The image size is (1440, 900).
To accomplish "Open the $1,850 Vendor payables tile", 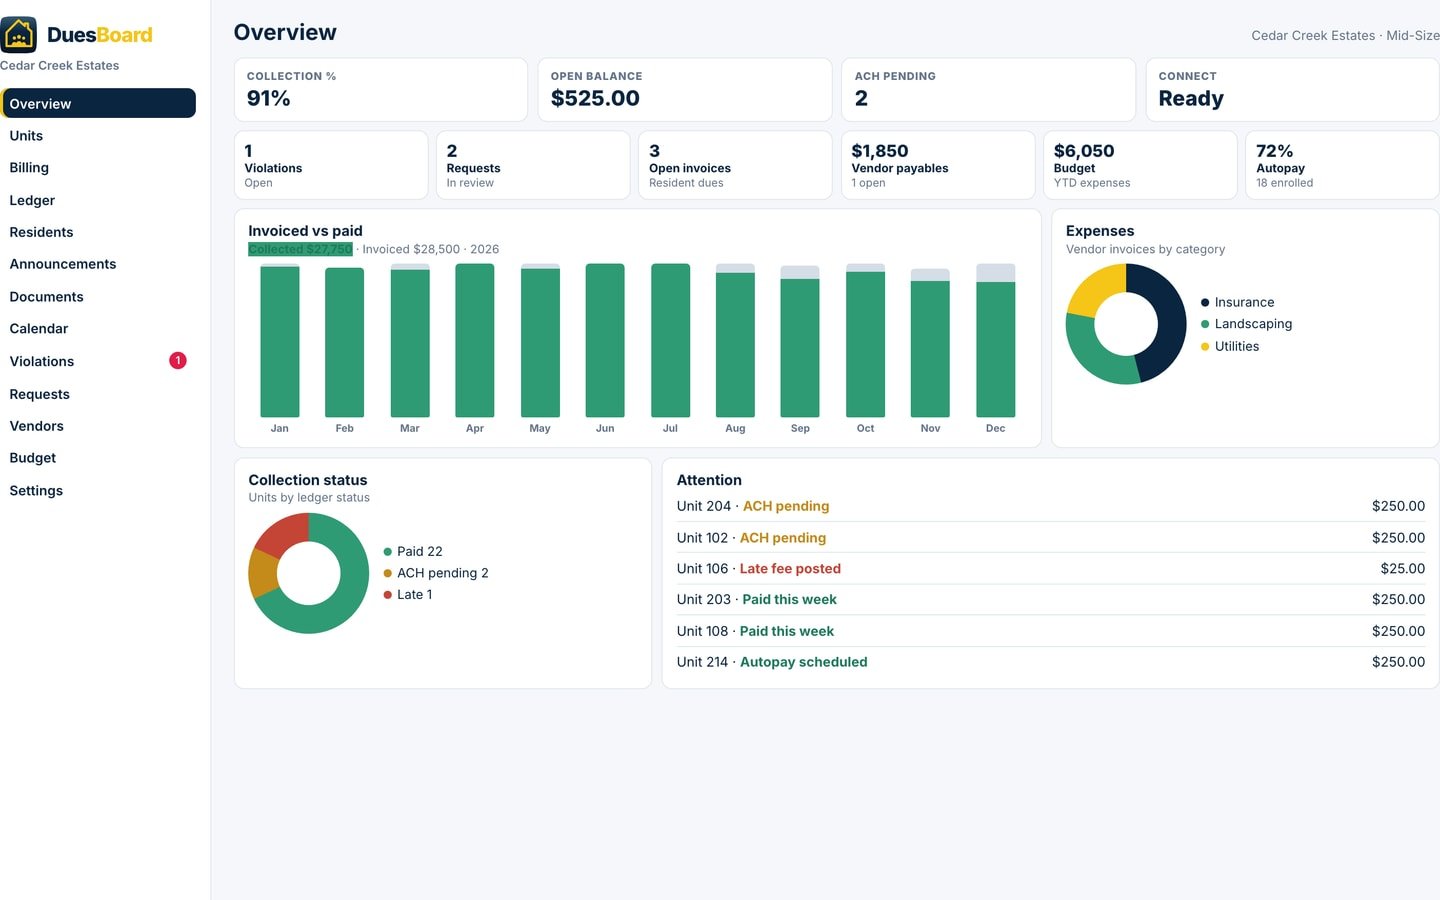I will [938, 165].
